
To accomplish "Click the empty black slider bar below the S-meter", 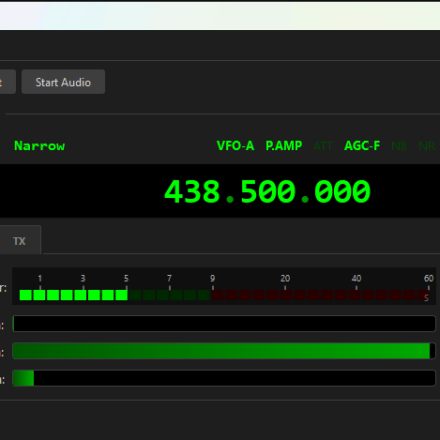I will click(224, 324).
